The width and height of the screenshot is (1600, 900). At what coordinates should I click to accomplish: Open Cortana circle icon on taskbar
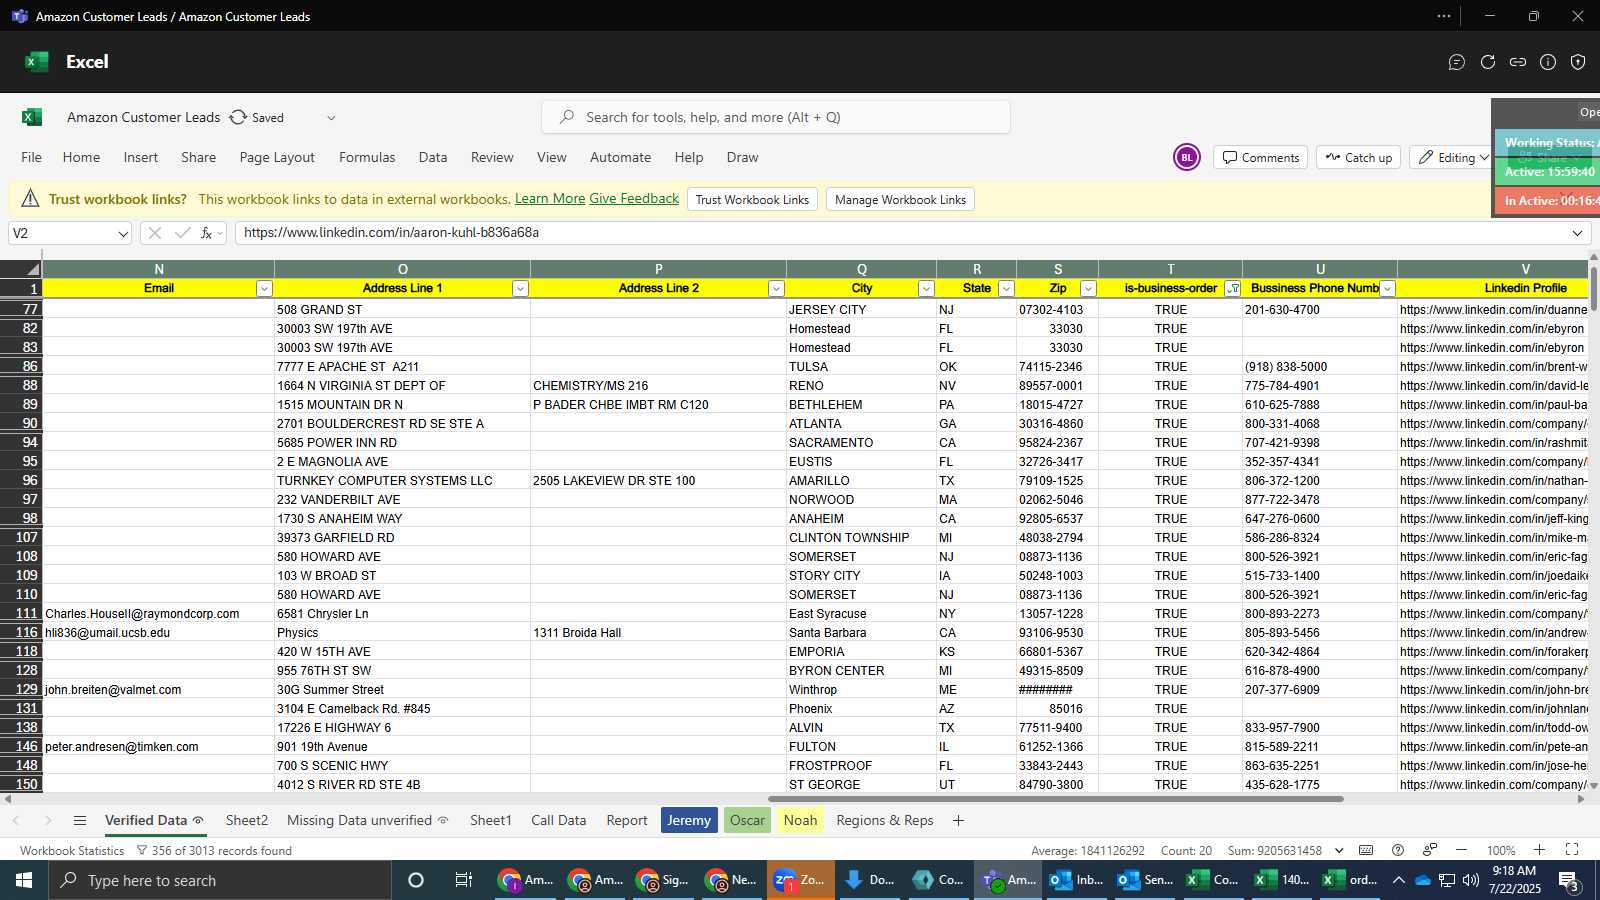[416, 880]
